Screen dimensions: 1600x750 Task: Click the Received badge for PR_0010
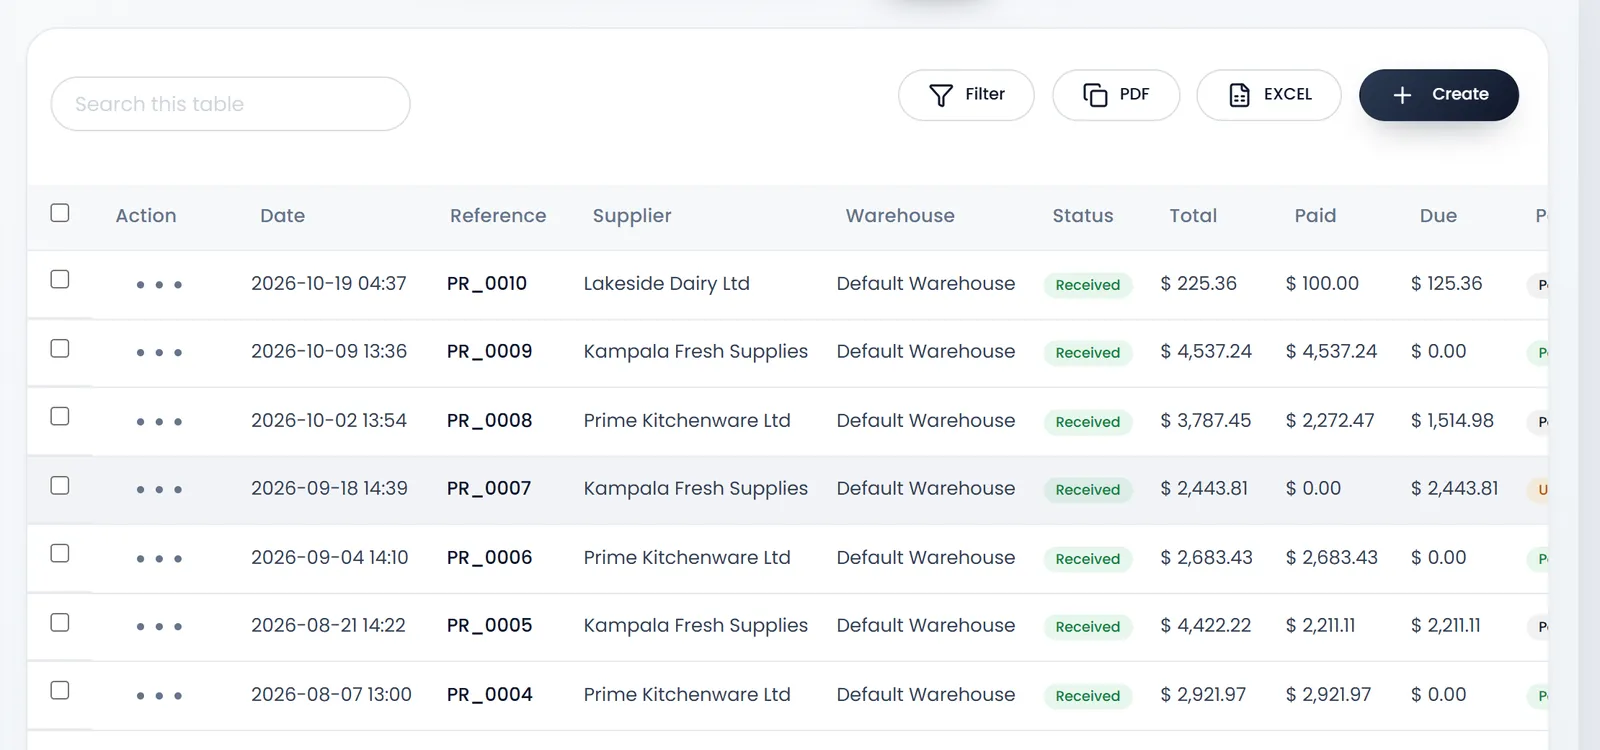[x=1088, y=285]
